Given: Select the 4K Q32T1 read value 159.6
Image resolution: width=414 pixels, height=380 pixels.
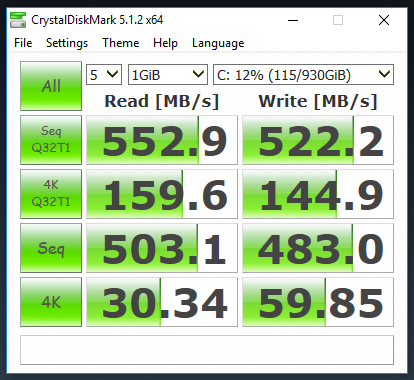Looking at the screenshot, I should pyautogui.click(x=162, y=194).
